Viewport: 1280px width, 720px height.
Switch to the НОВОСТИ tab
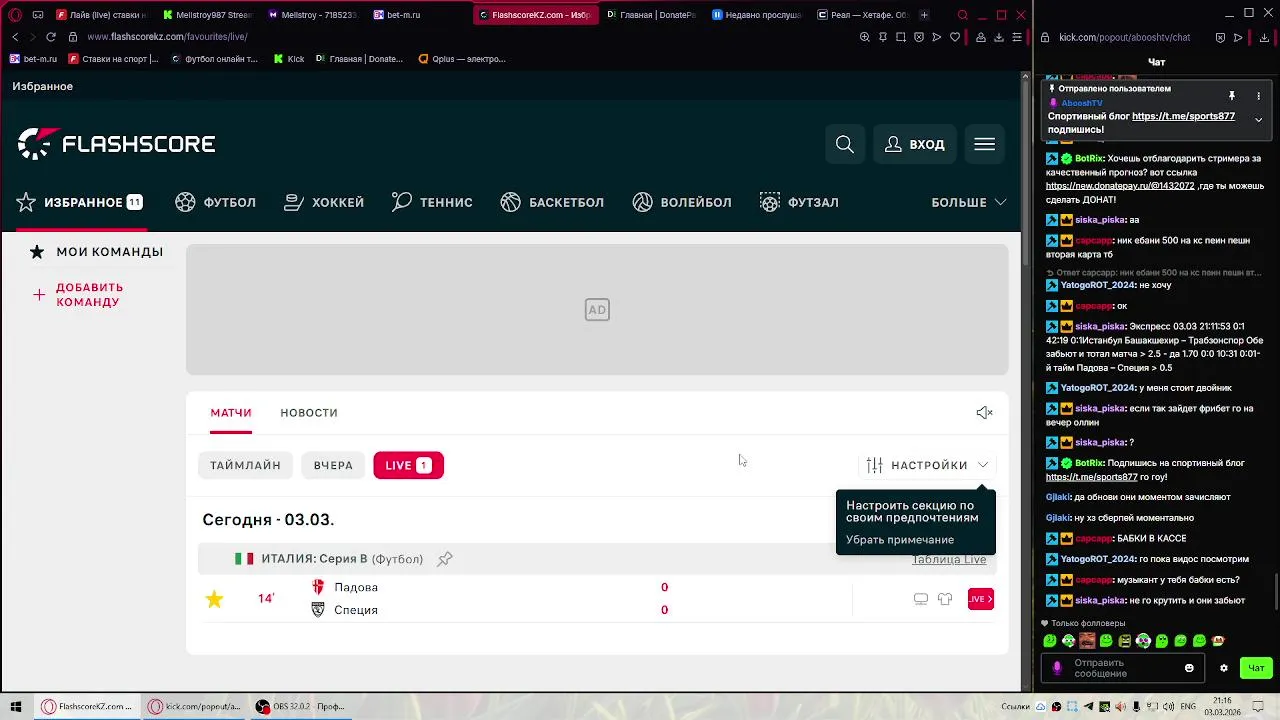pos(309,412)
